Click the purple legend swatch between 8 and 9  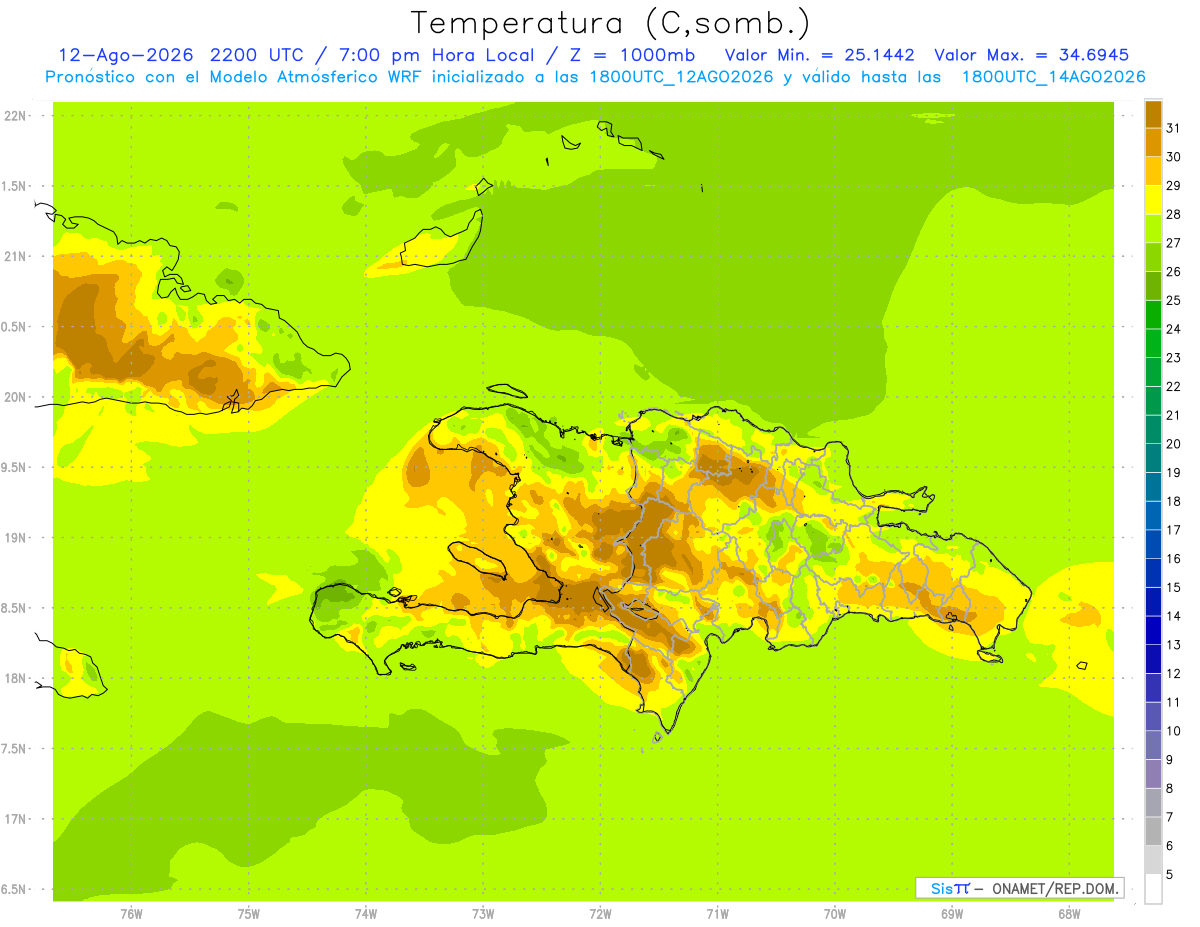(1153, 774)
